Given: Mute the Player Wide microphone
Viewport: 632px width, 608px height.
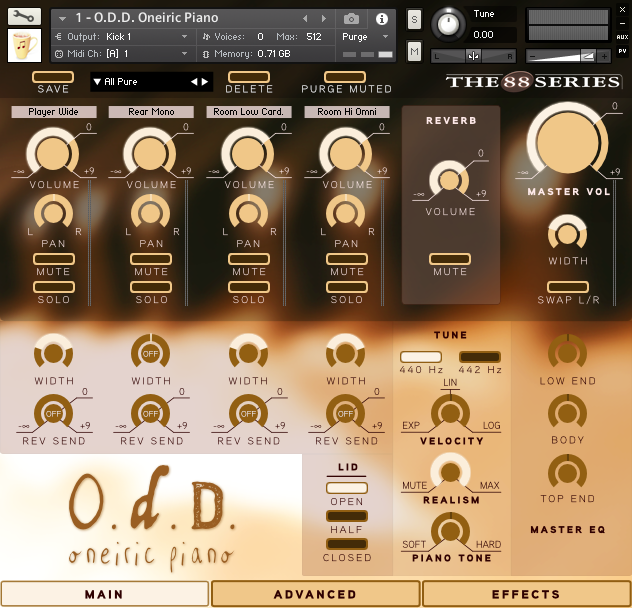Looking at the screenshot, I should click(54, 259).
